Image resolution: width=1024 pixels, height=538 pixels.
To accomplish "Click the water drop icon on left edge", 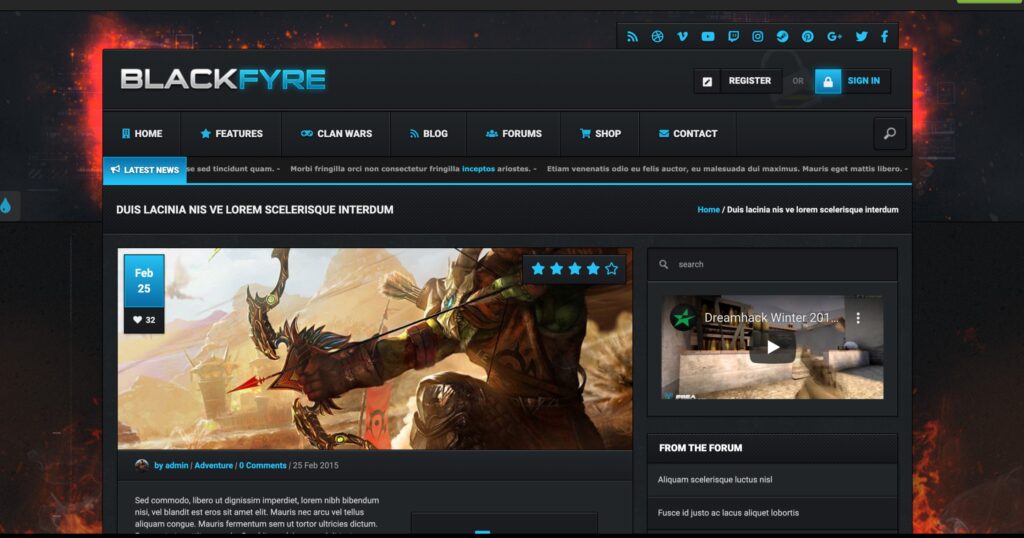I will tap(6, 206).
